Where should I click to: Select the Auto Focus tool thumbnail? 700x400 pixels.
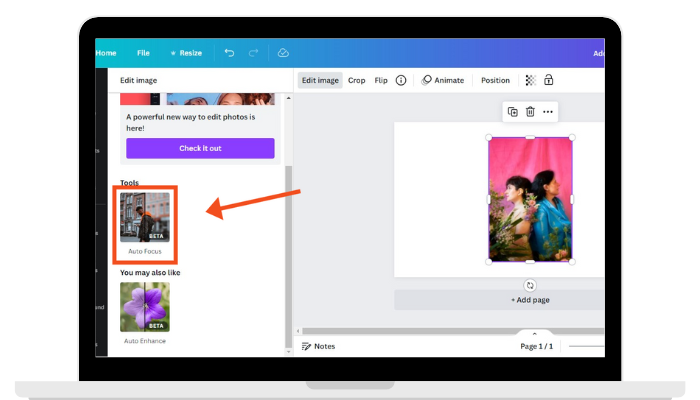(x=145, y=217)
